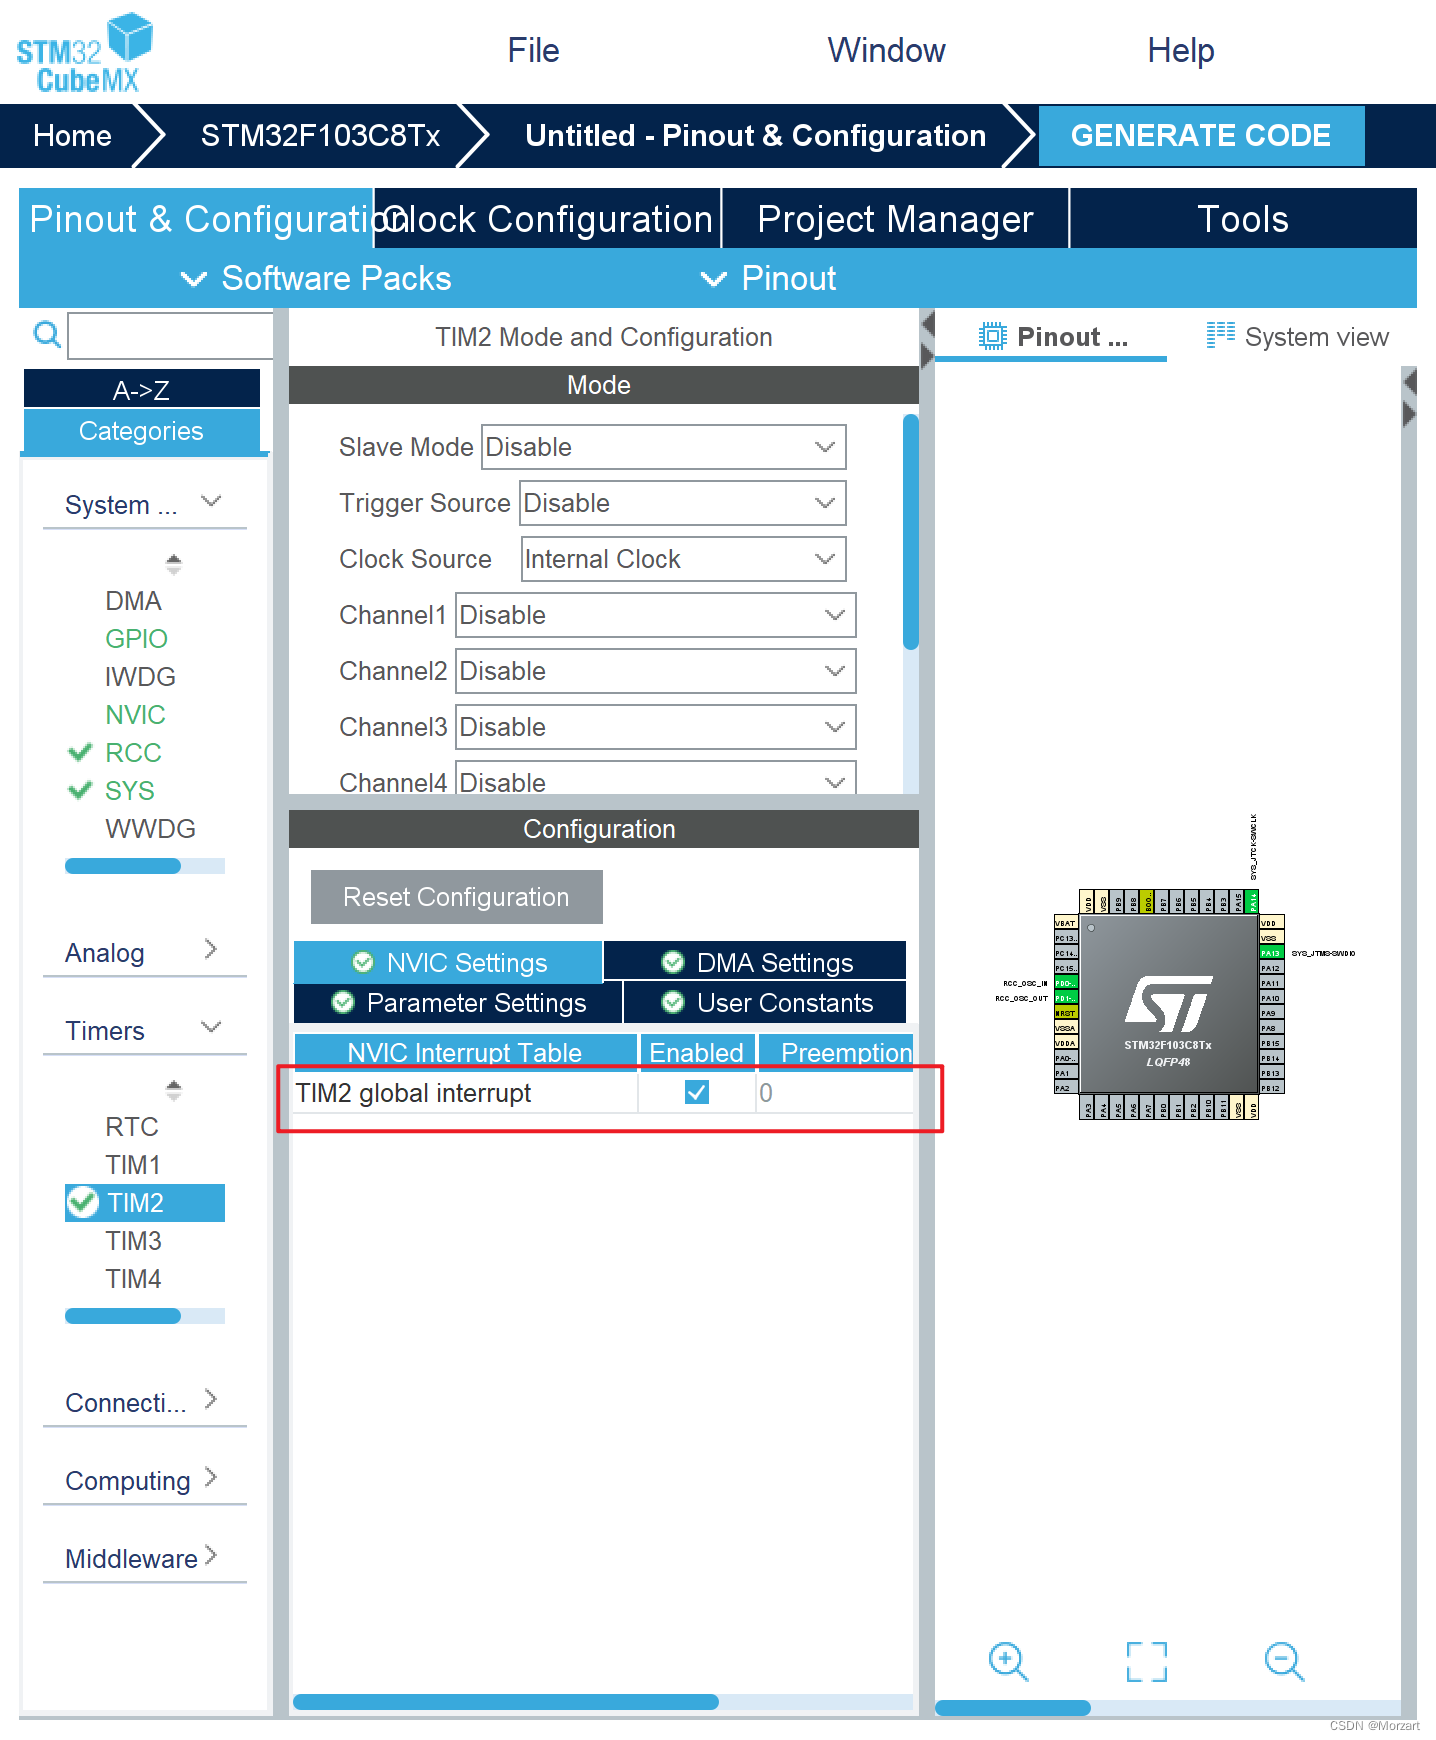
Task: Click the check icon next to TIM2
Action: (83, 1202)
